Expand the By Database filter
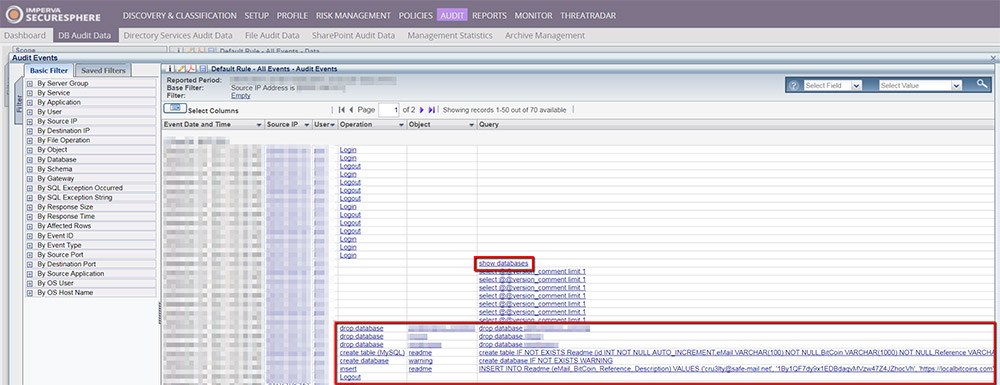Screen dimensions: 1000x385 click(30, 159)
